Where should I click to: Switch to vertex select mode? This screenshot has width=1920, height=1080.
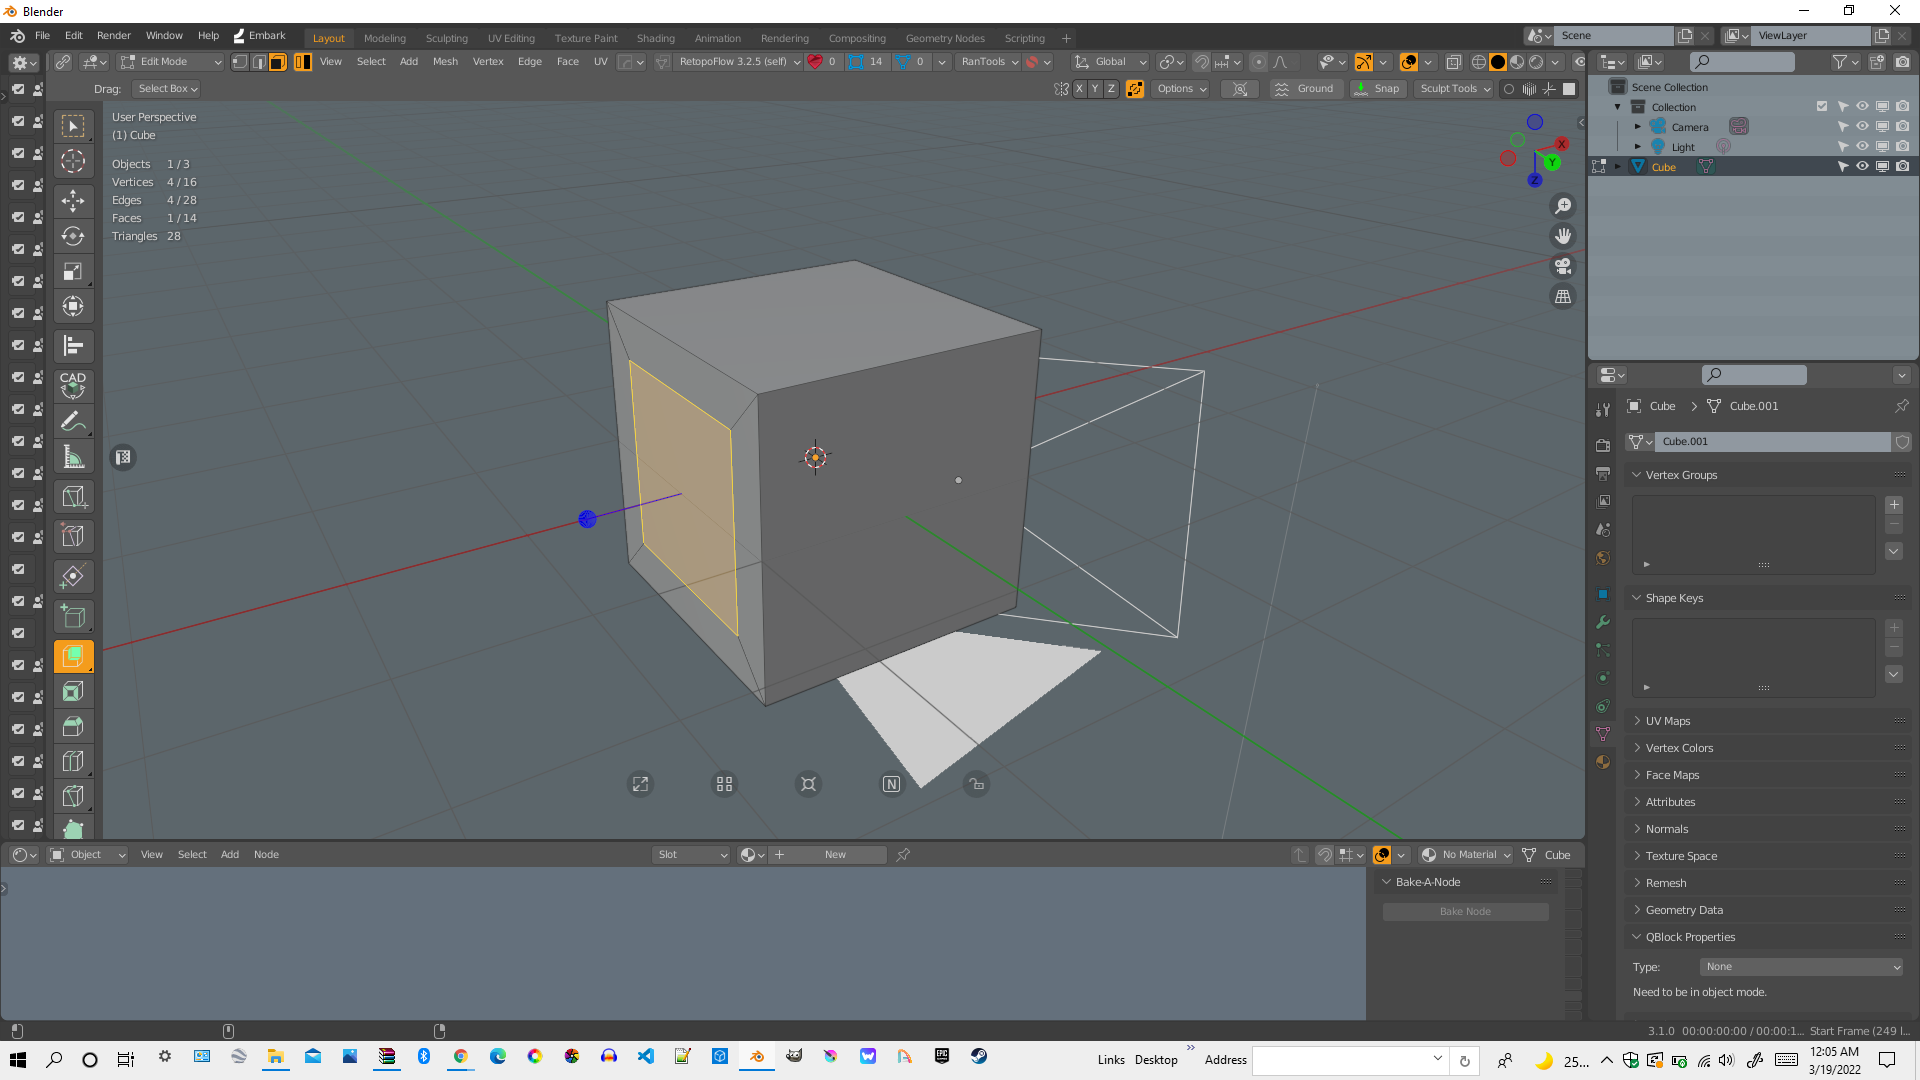(x=240, y=62)
